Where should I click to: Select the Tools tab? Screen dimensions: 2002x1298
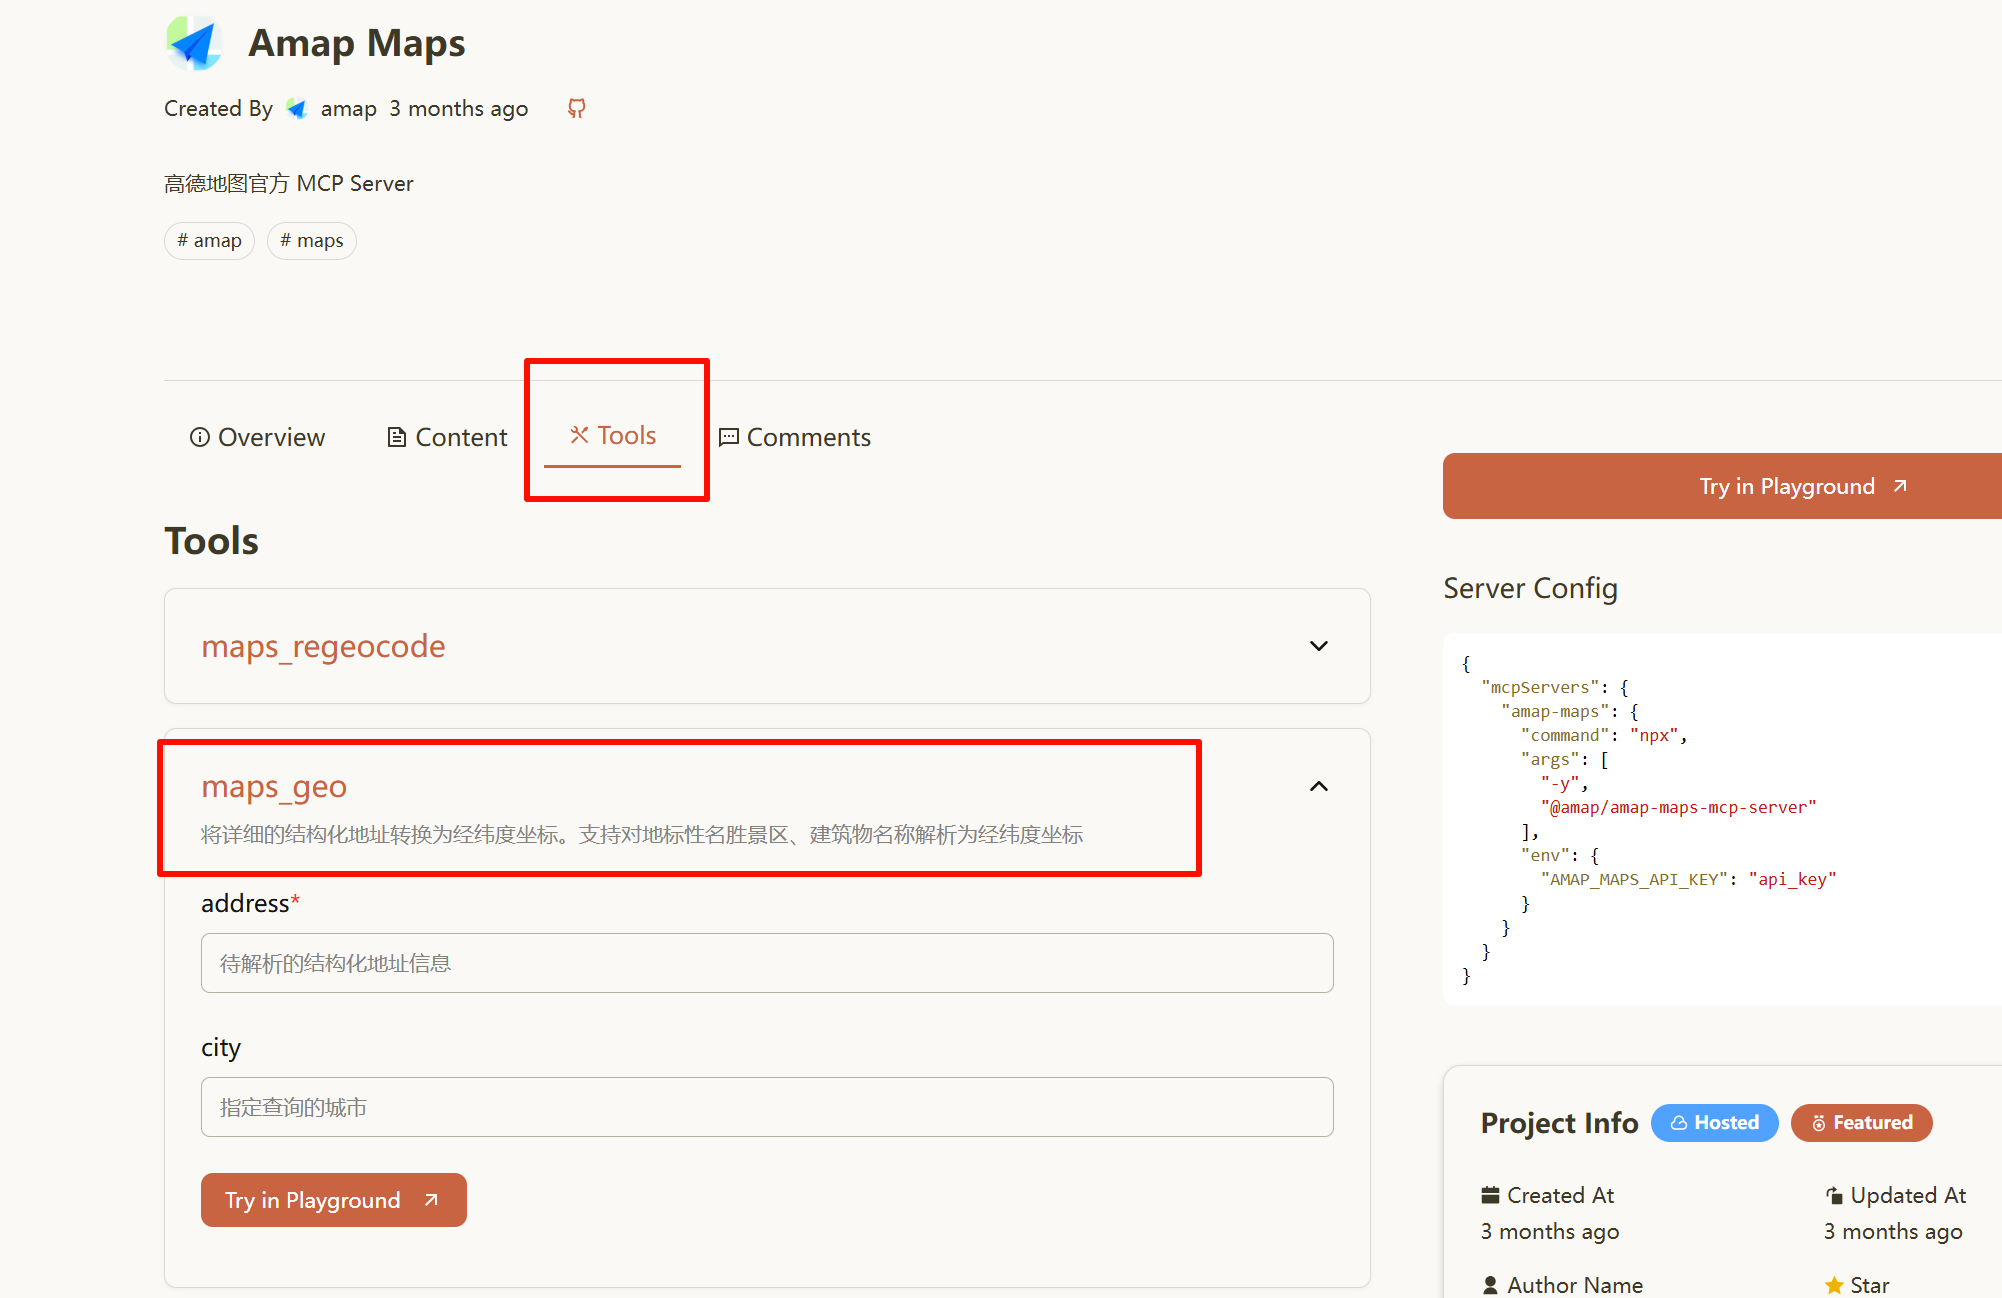point(613,436)
